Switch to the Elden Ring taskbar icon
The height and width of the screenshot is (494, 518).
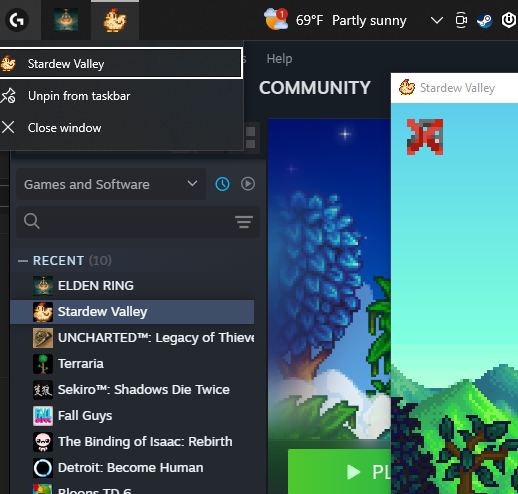click(66, 20)
